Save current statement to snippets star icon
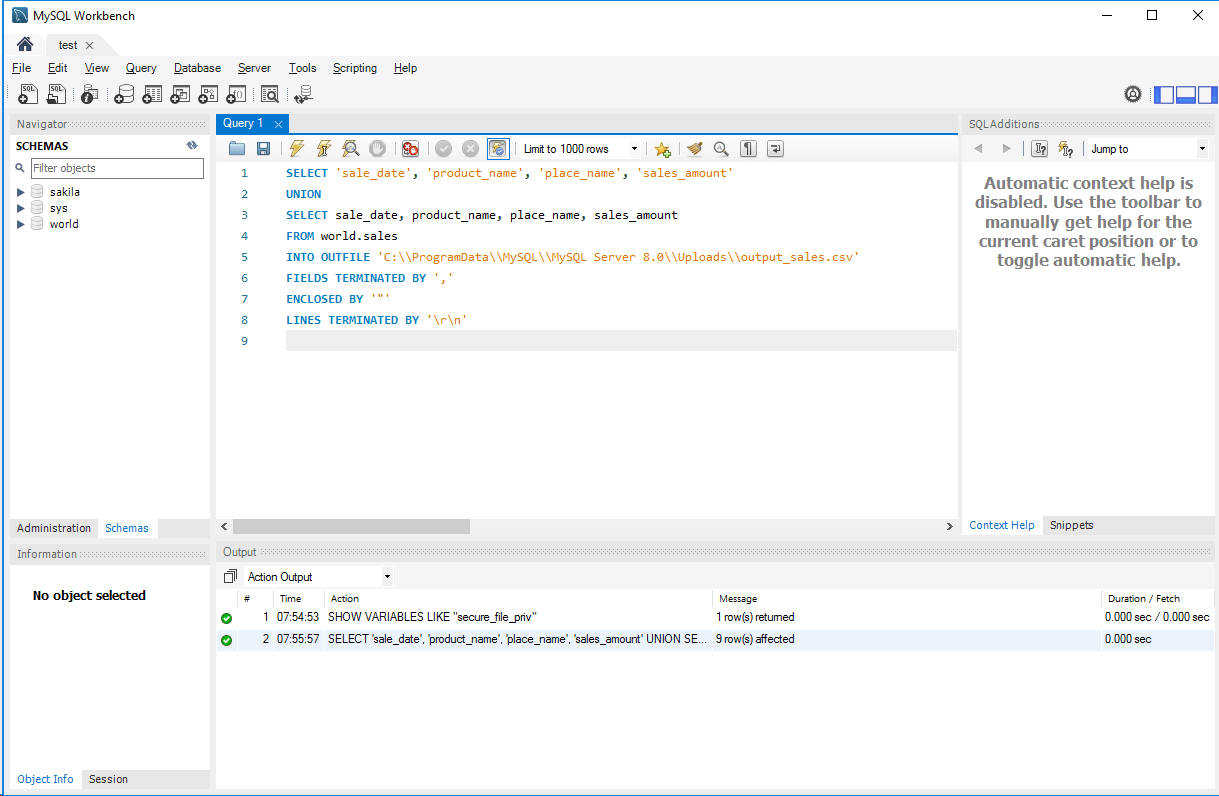Viewport: 1219px width, 796px height. coord(662,149)
